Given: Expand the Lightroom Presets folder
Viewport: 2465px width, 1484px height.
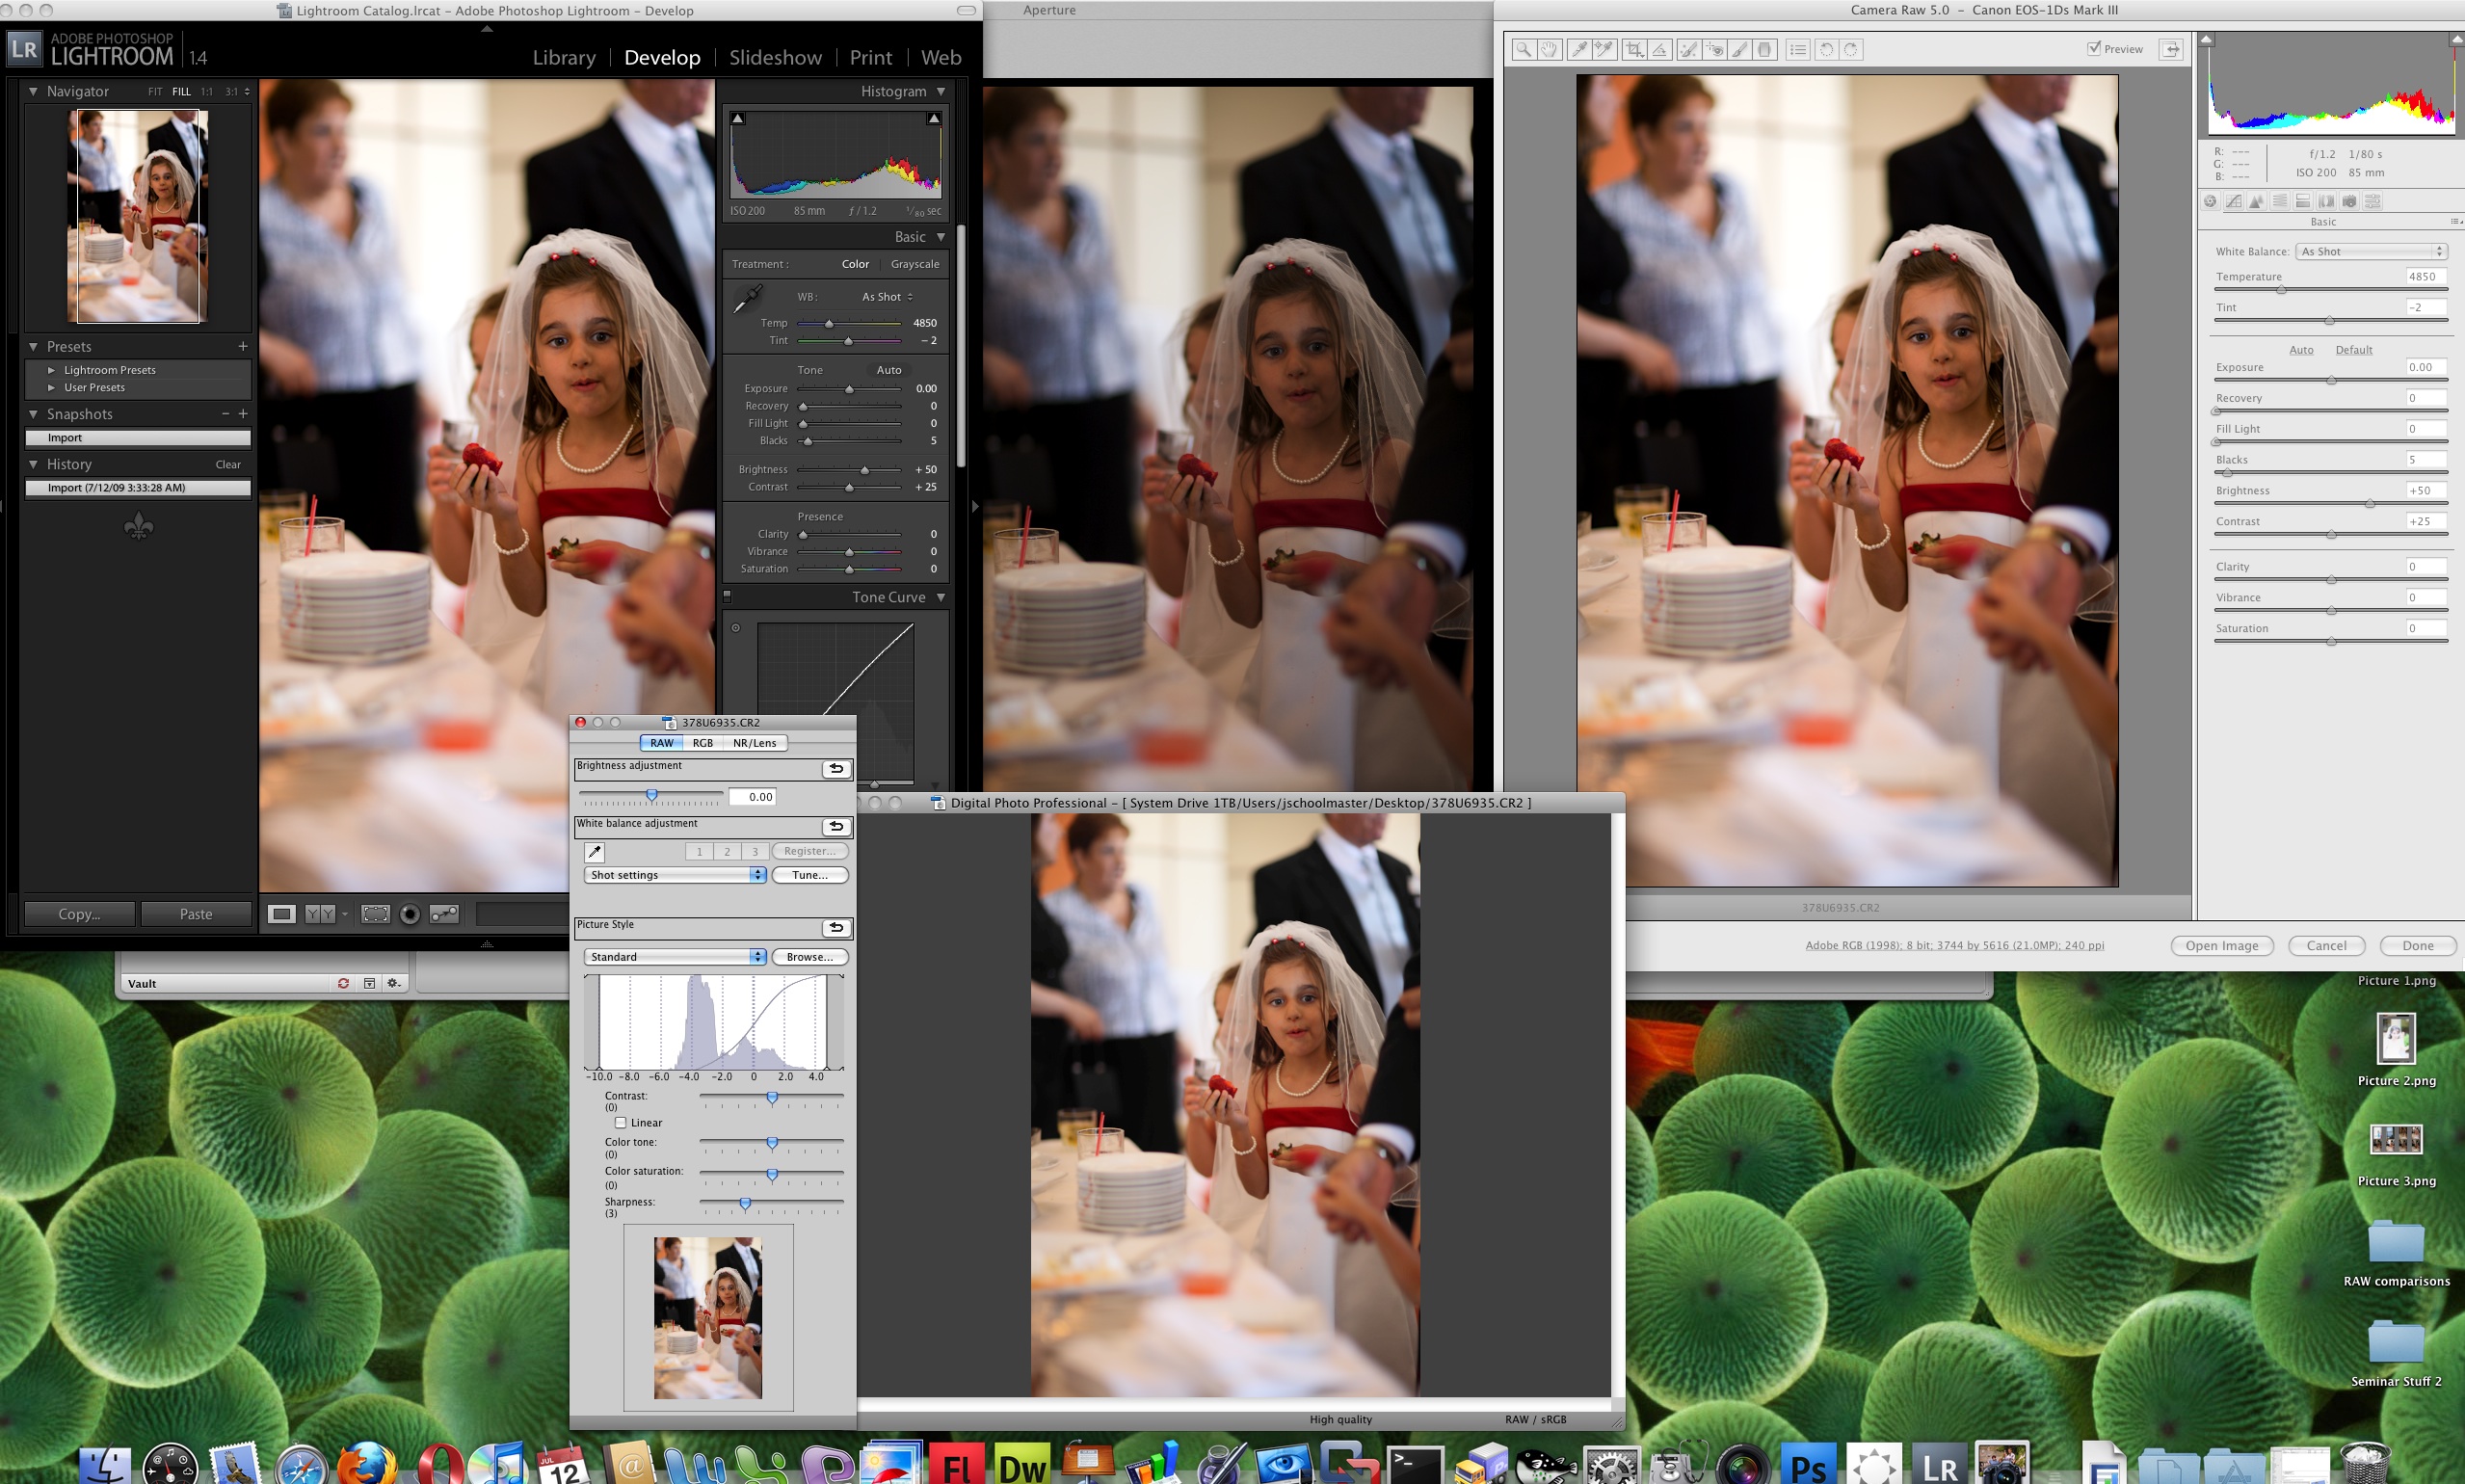Looking at the screenshot, I should 51,370.
